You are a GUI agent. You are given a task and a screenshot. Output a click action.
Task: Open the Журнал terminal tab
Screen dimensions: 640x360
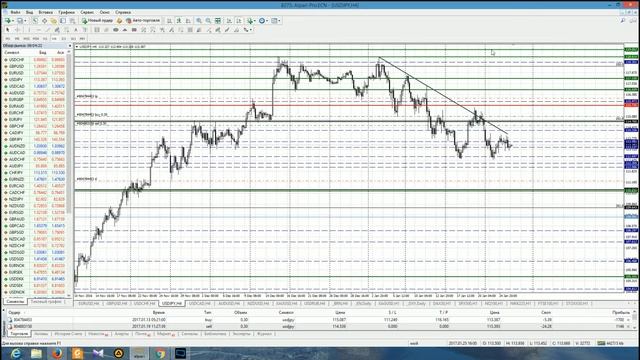[264, 334]
